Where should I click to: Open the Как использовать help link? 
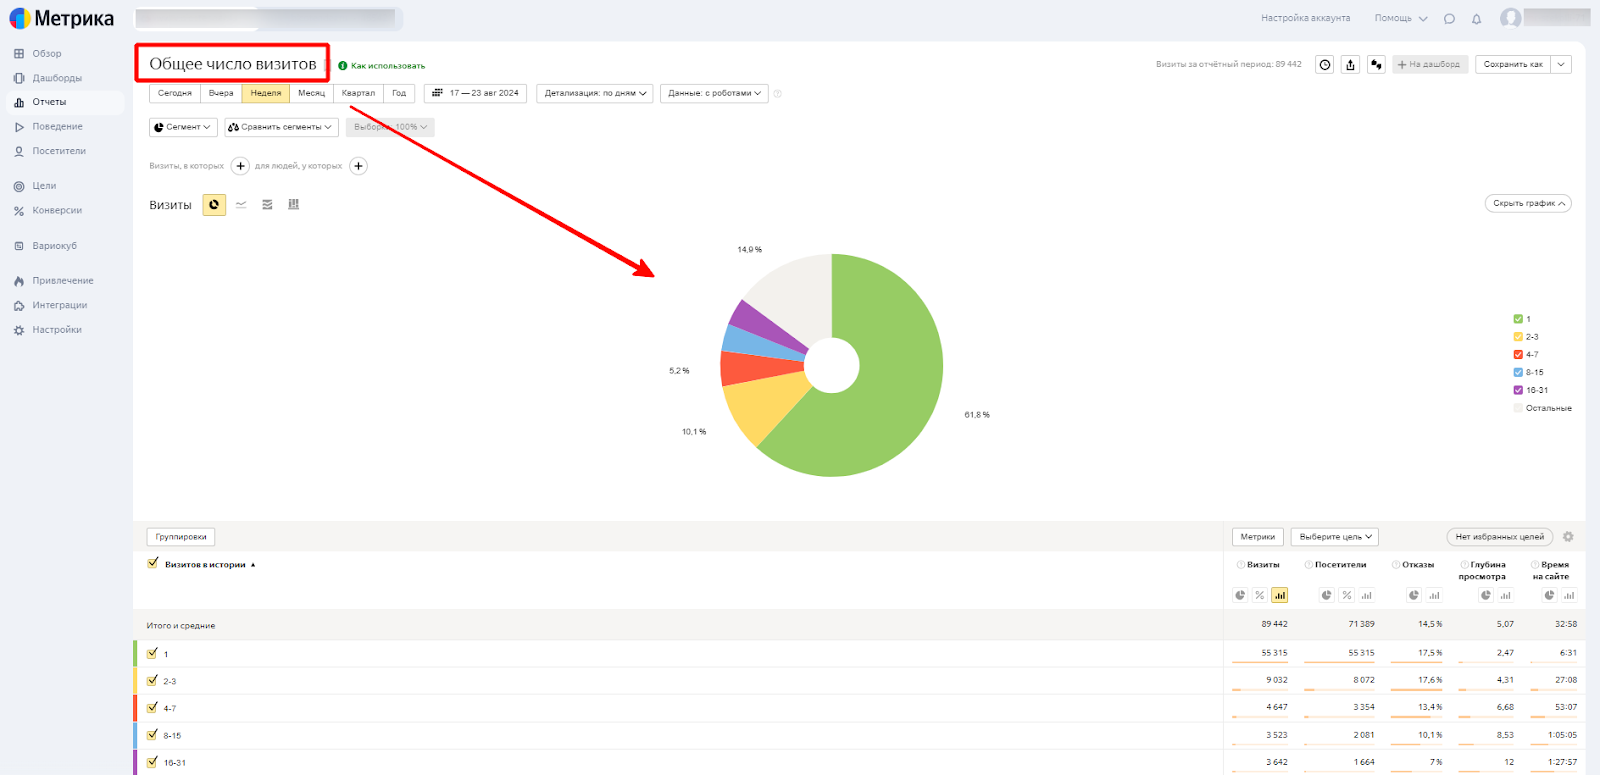(x=387, y=66)
